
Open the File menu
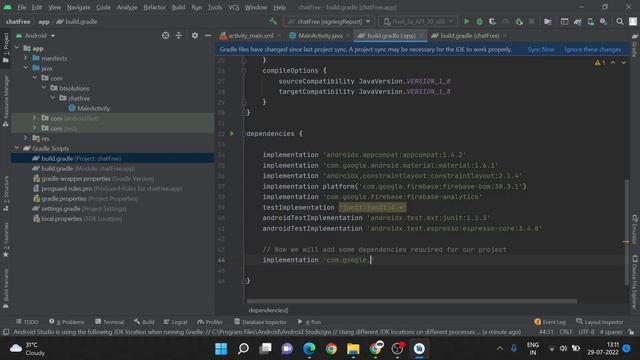tap(22, 7)
